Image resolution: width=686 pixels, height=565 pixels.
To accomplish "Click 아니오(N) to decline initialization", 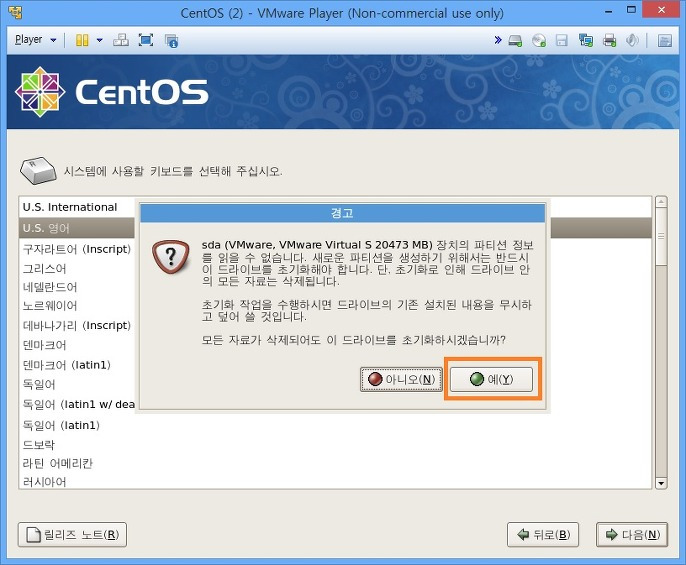I will pos(401,379).
